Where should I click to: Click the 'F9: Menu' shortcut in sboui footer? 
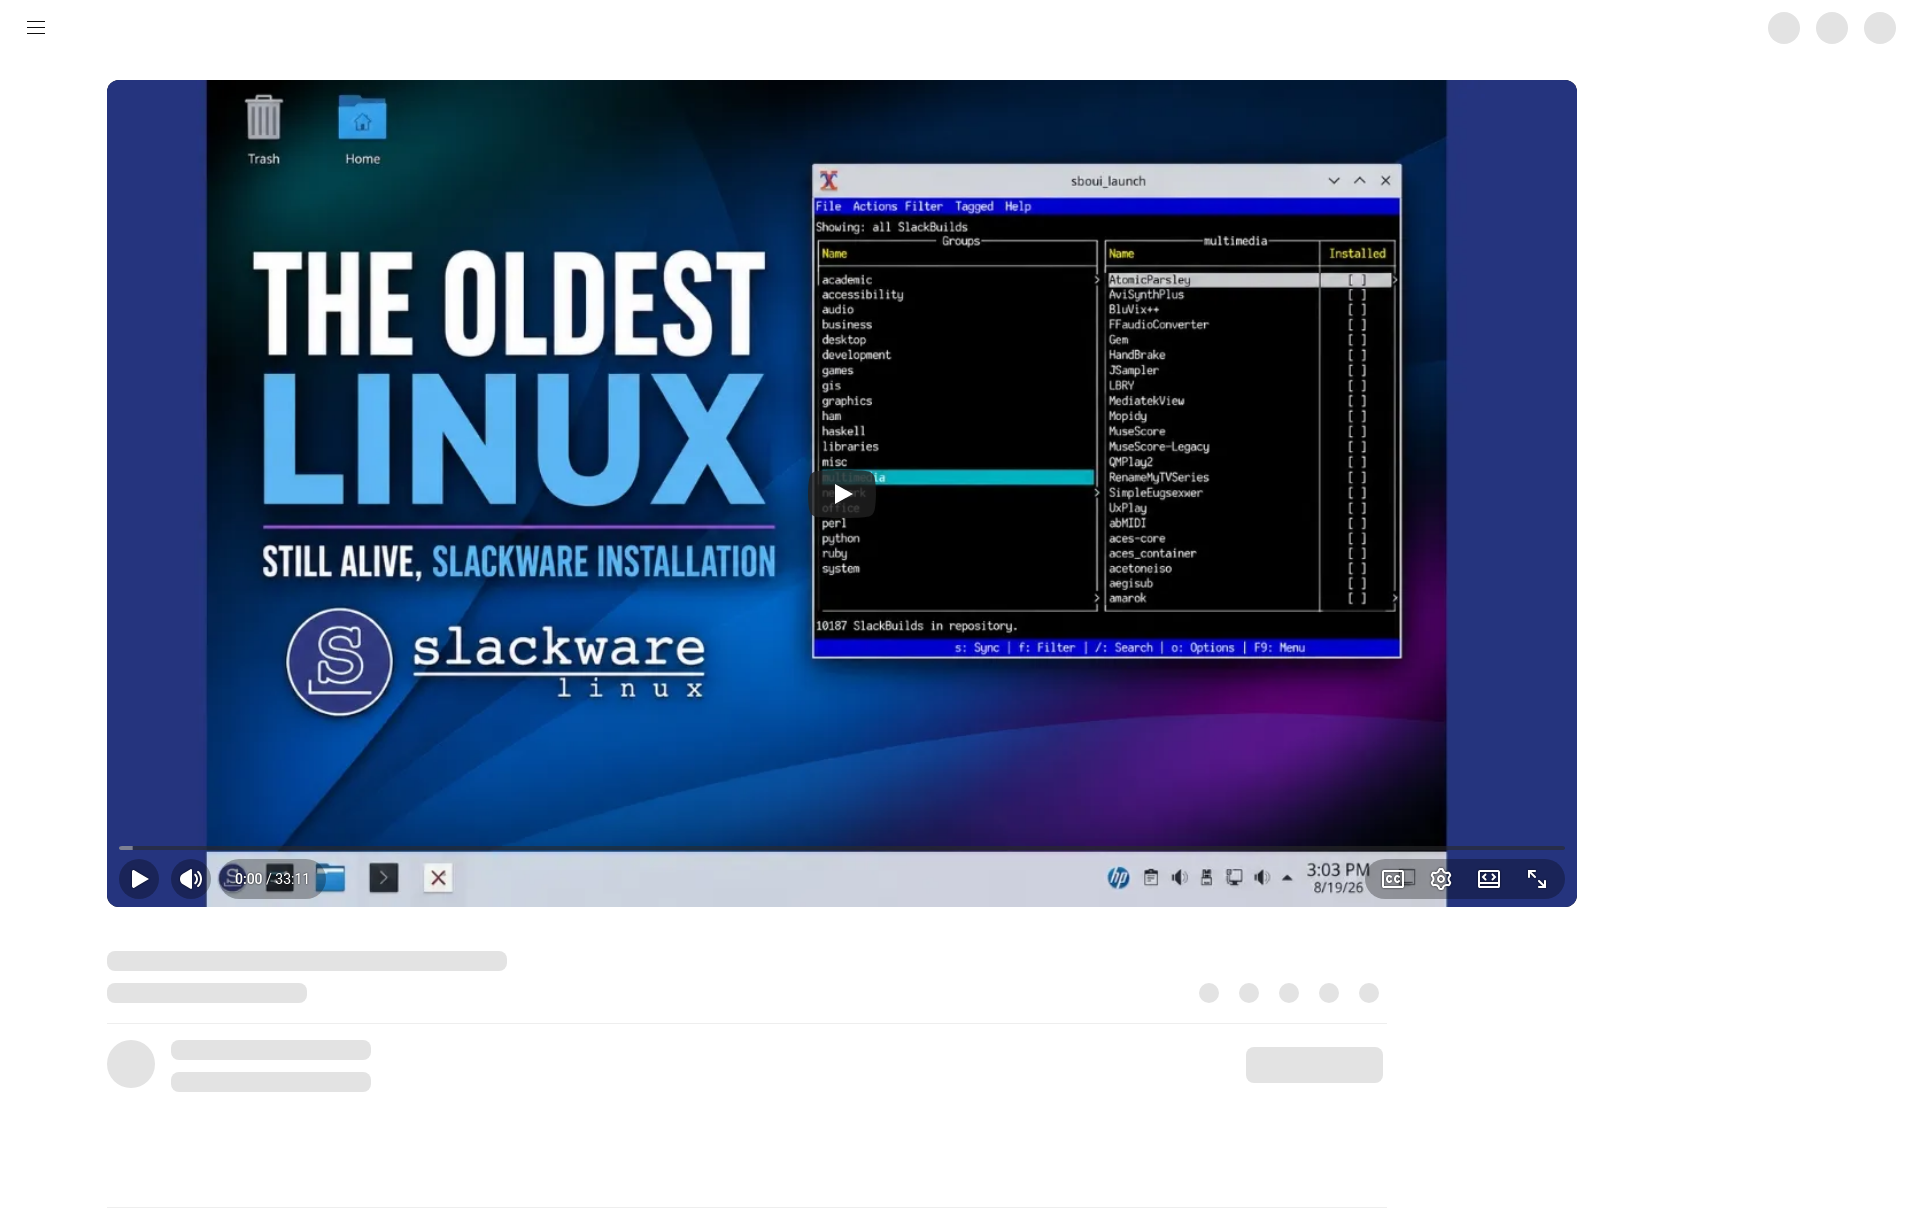point(1279,648)
